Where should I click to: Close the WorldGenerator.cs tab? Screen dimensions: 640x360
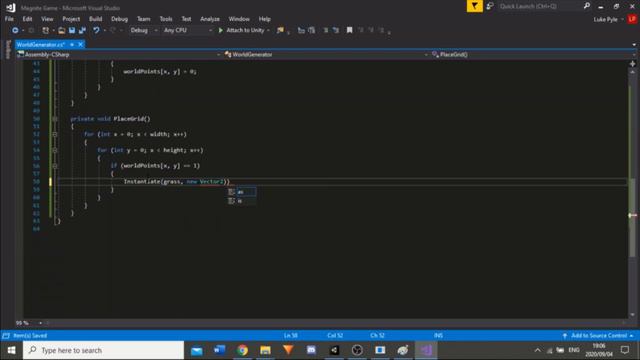click(x=80, y=44)
